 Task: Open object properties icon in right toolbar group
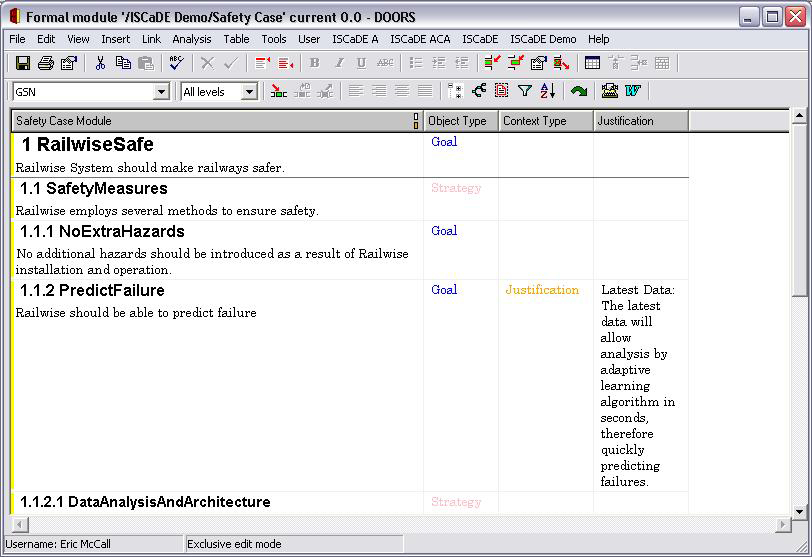[x=539, y=63]
